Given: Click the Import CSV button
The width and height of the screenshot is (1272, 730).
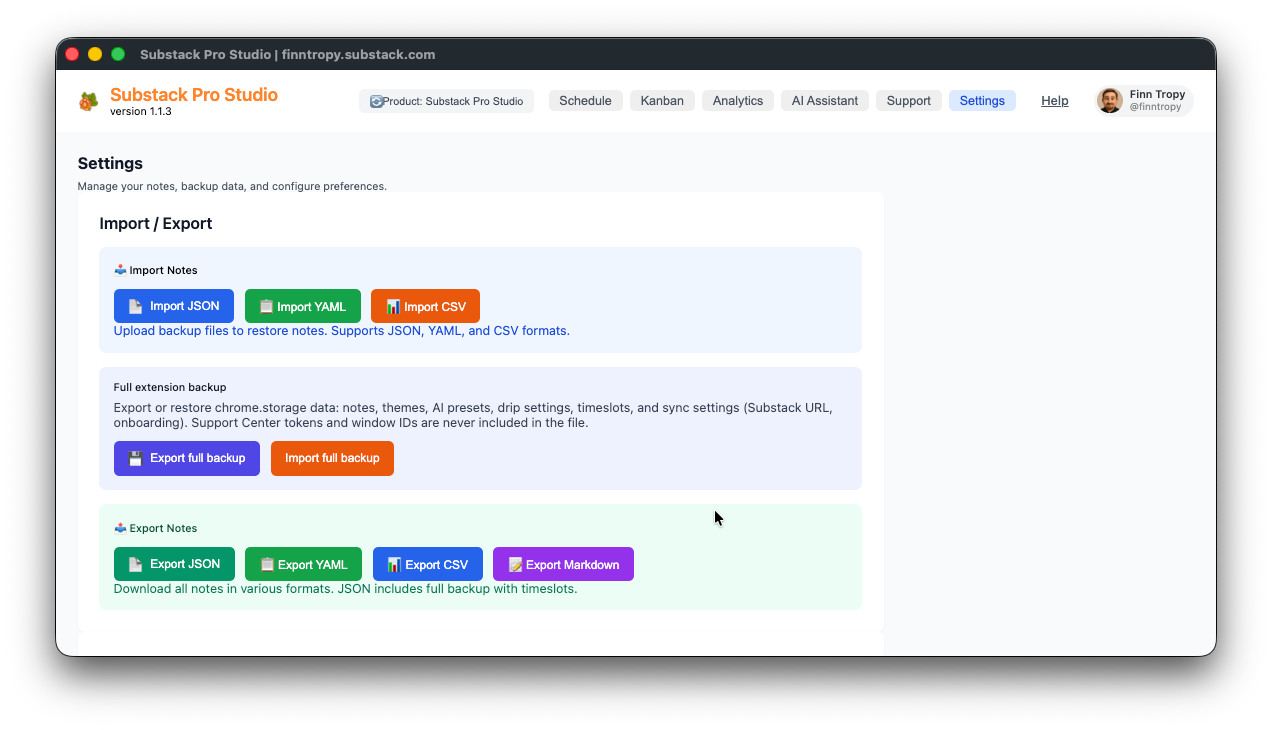Looking at the screenshot, I should click(x=425, y=306).
